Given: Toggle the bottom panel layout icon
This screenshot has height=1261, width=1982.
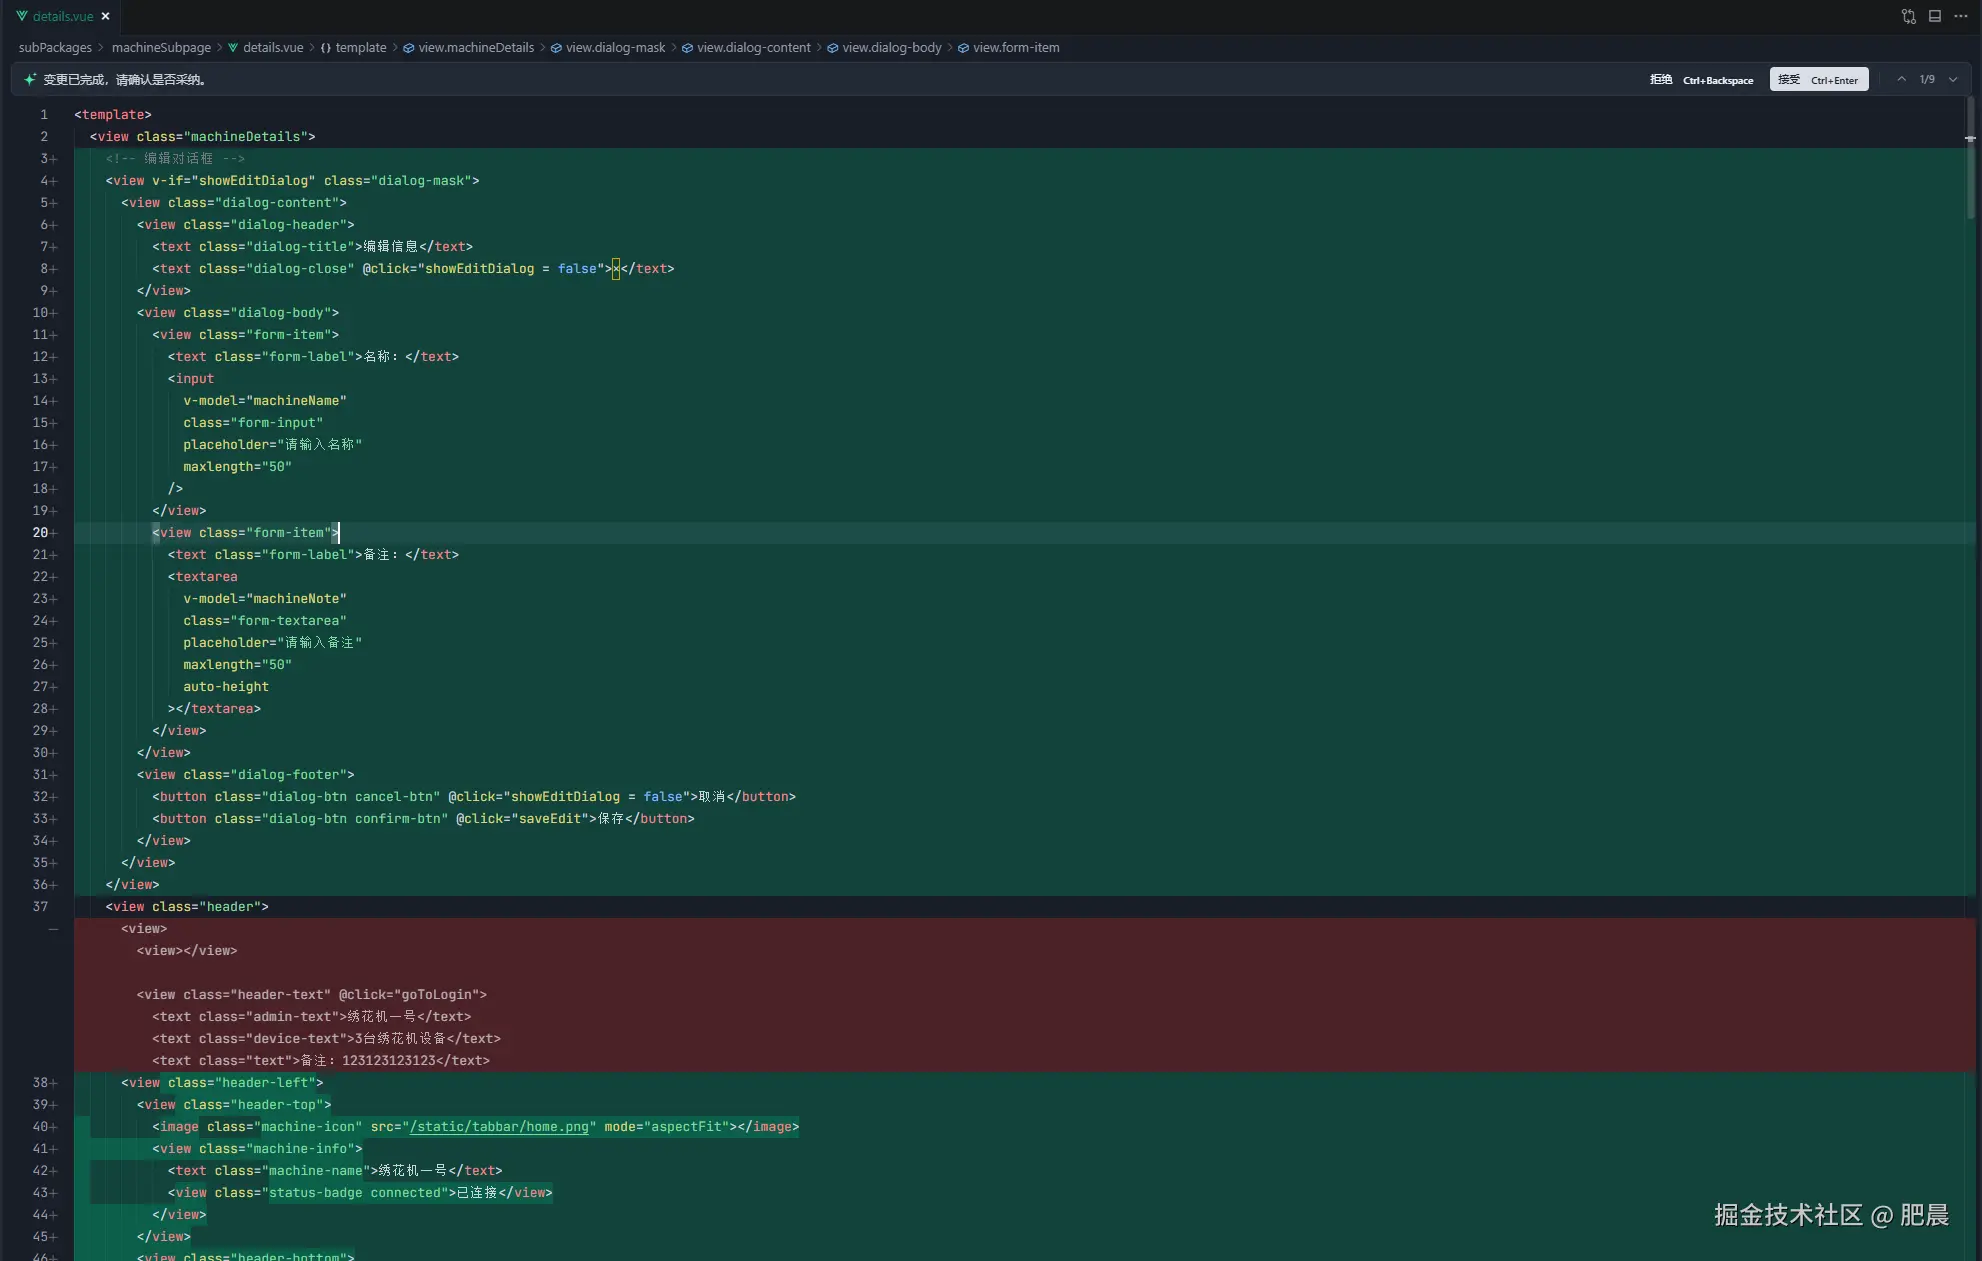Looking at the screenshot, I should [1935, 16].
